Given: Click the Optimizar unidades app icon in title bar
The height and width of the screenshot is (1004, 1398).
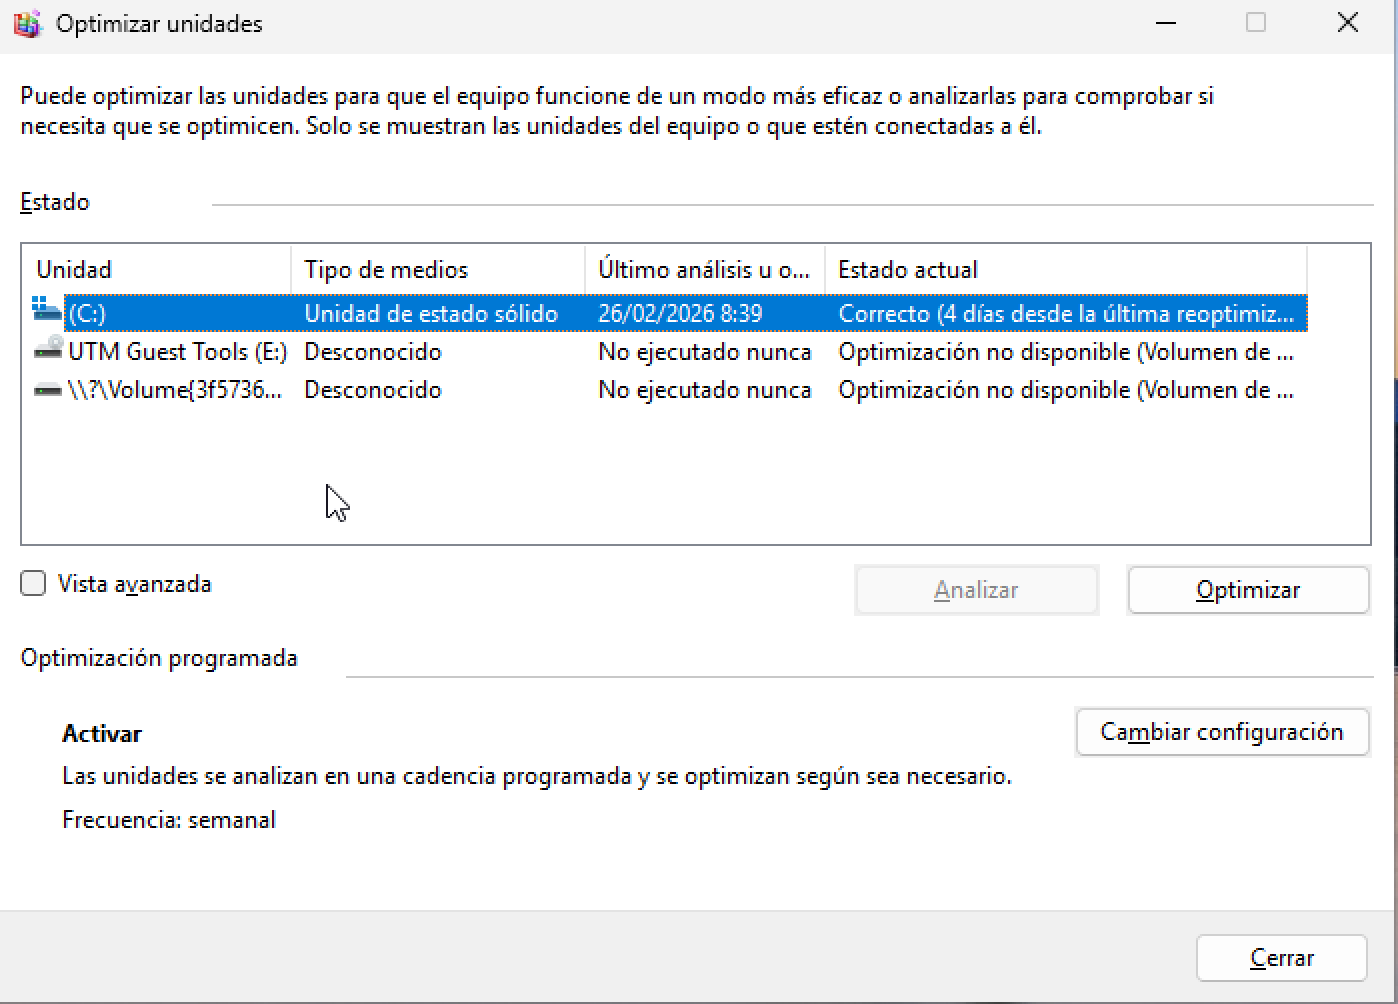Looking at the screenshot, I should tap(28, 24).
